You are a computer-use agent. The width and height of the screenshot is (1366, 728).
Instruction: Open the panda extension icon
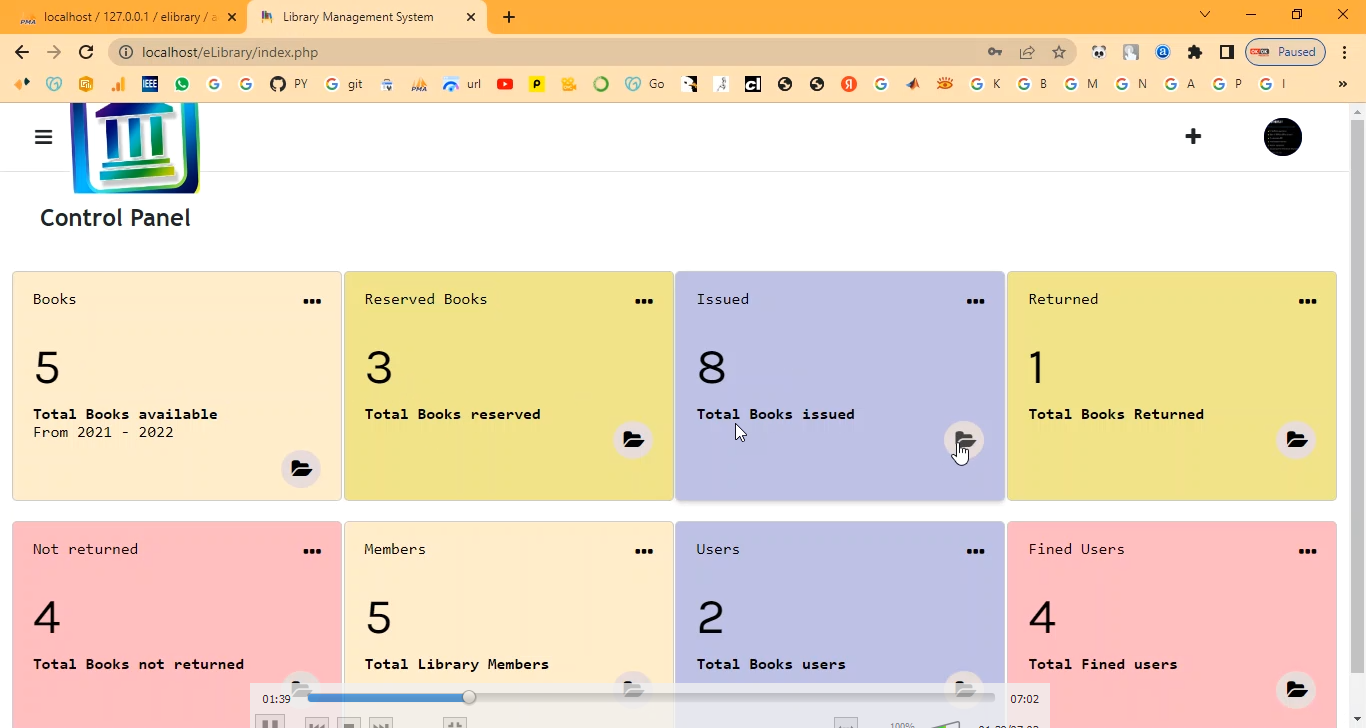pos(1099,52)
